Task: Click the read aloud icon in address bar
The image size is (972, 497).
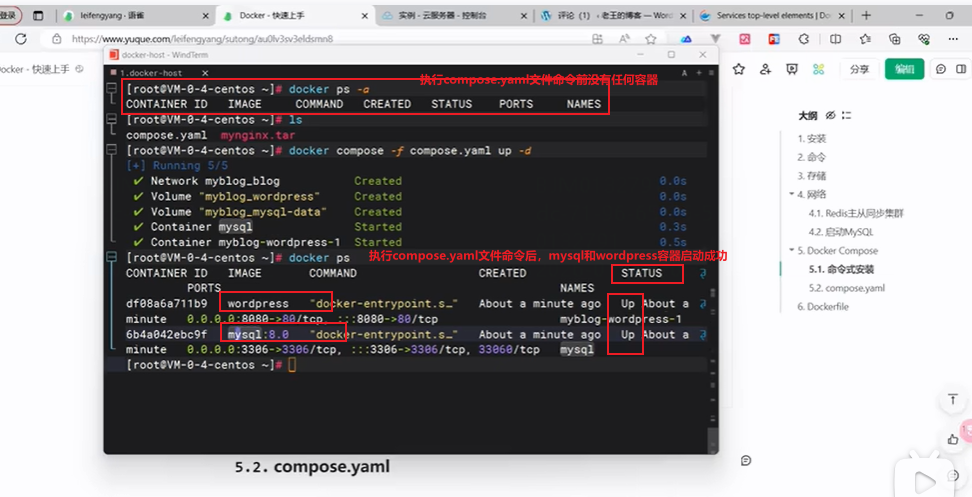Action: [x=624, y=39]
